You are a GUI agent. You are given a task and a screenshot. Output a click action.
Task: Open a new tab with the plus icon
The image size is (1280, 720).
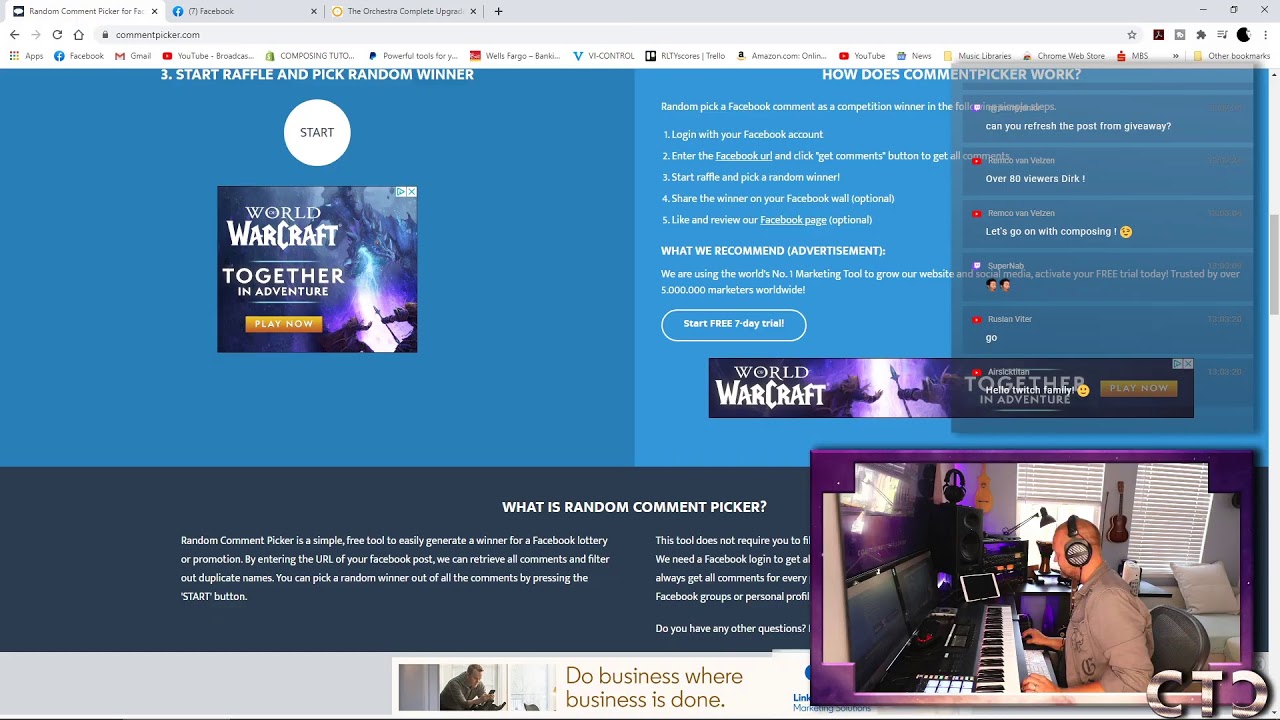pyautogui.click(x=498, y=11)
